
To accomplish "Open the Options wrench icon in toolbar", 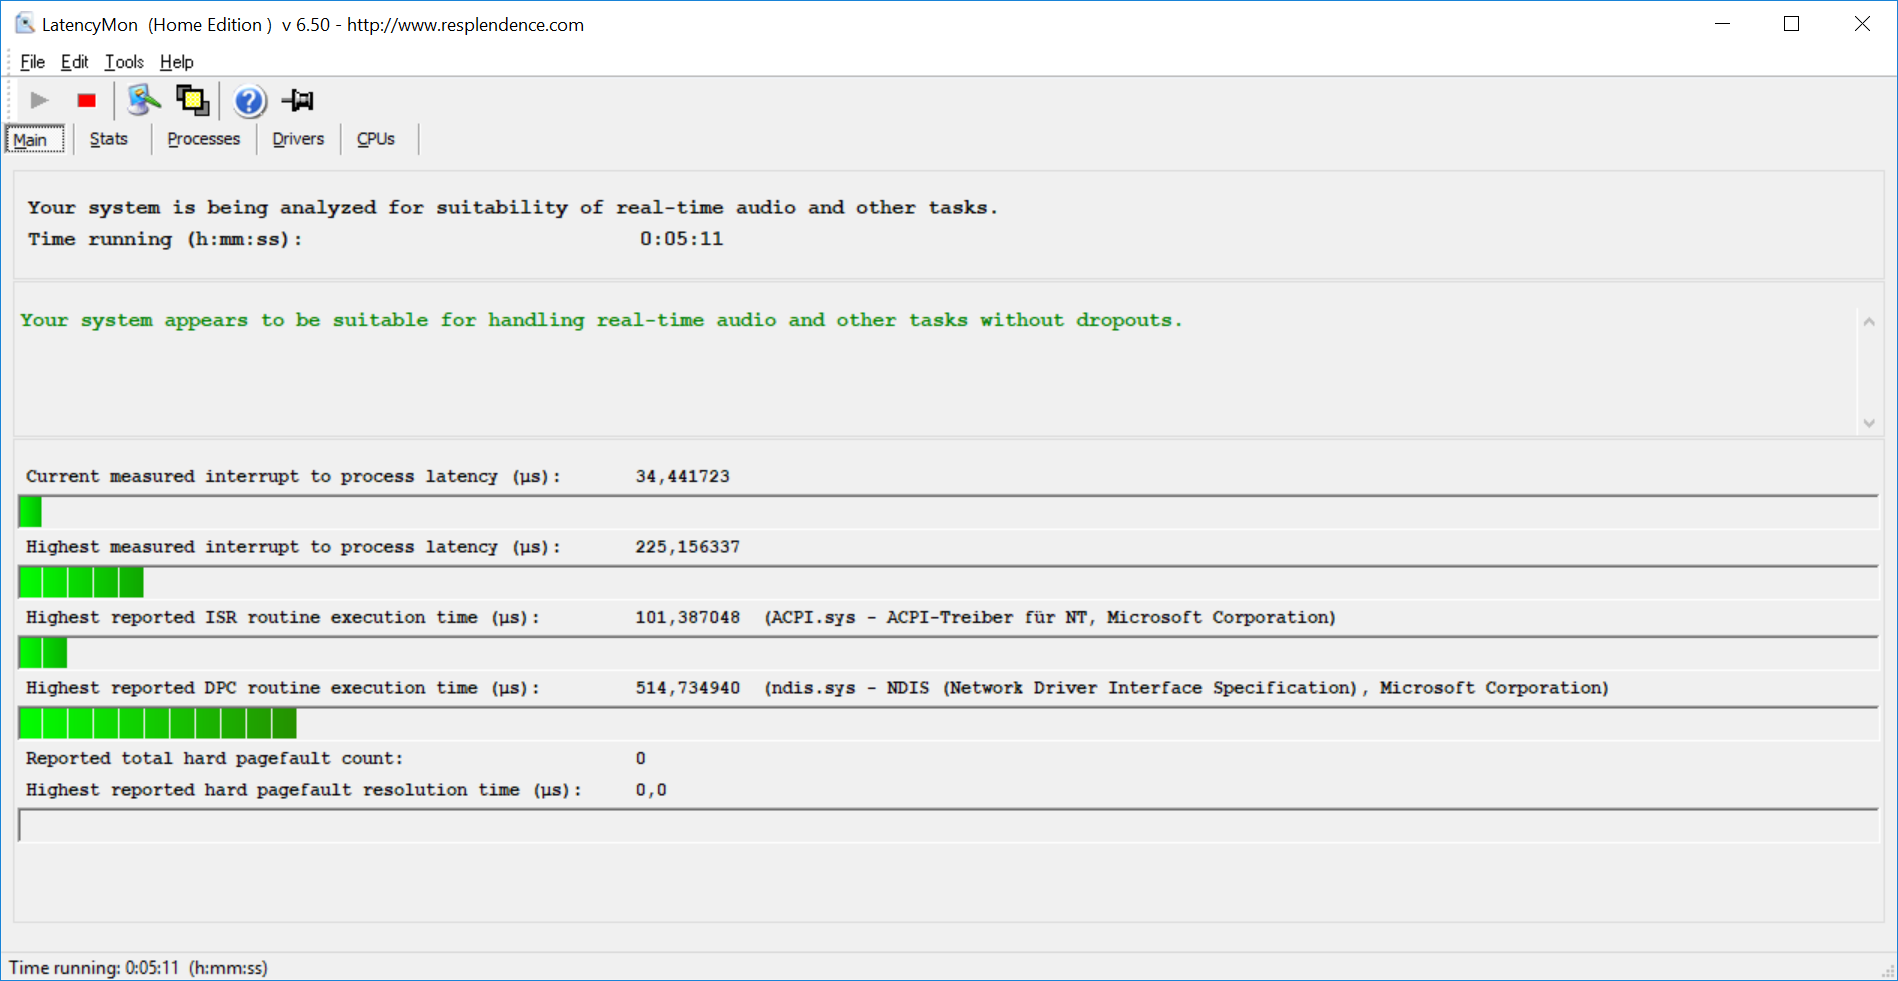I will pos(143,100).
